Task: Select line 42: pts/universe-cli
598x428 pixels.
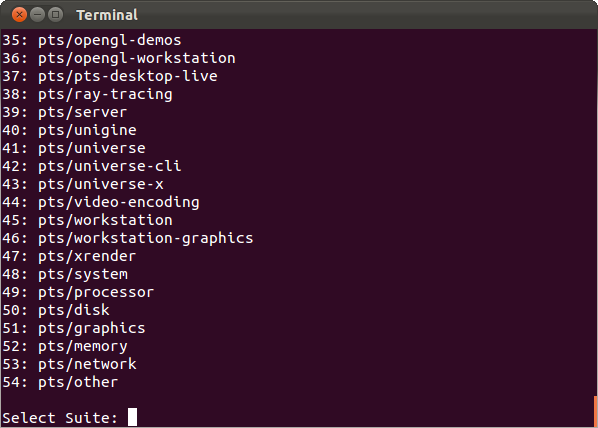Action: click(x=92, y=166)
